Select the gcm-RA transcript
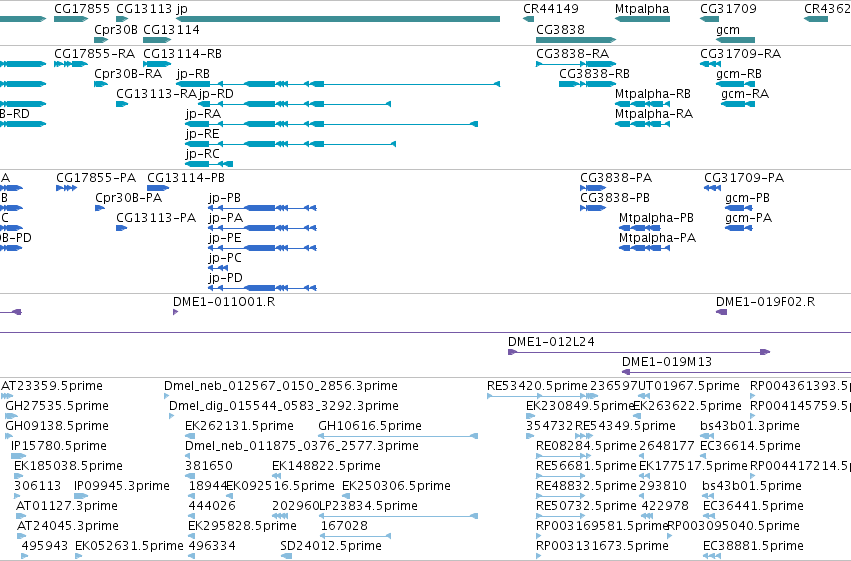851x561 pixels. click(x=738, y=104)
